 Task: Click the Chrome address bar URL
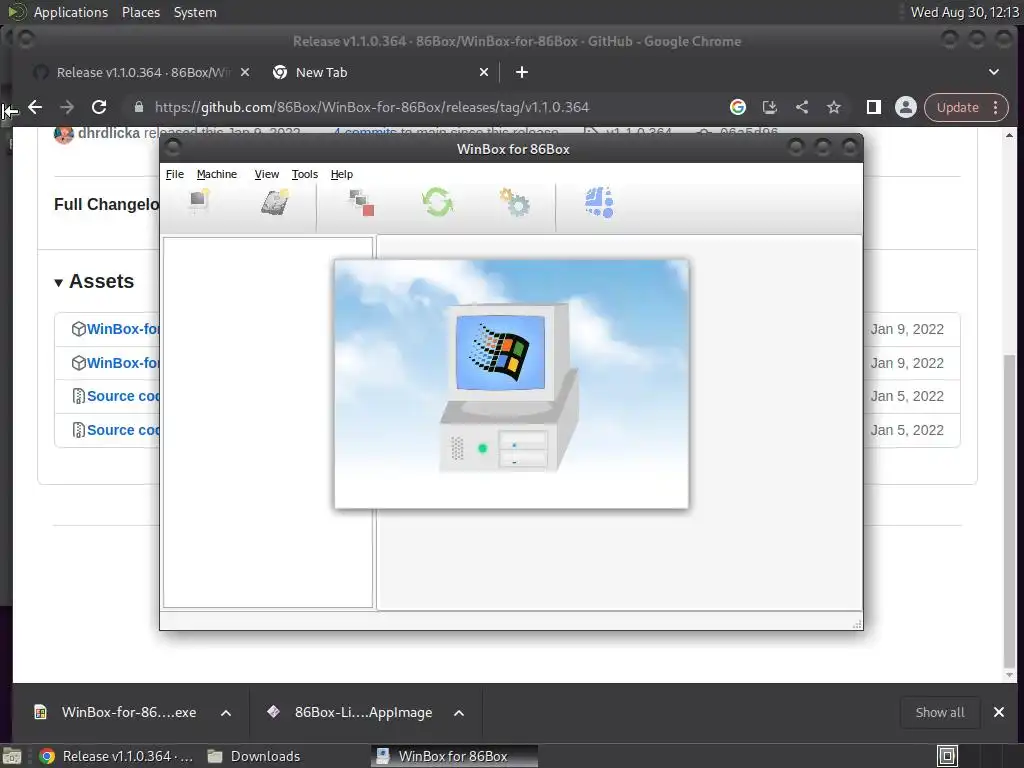tap(372, 107)
